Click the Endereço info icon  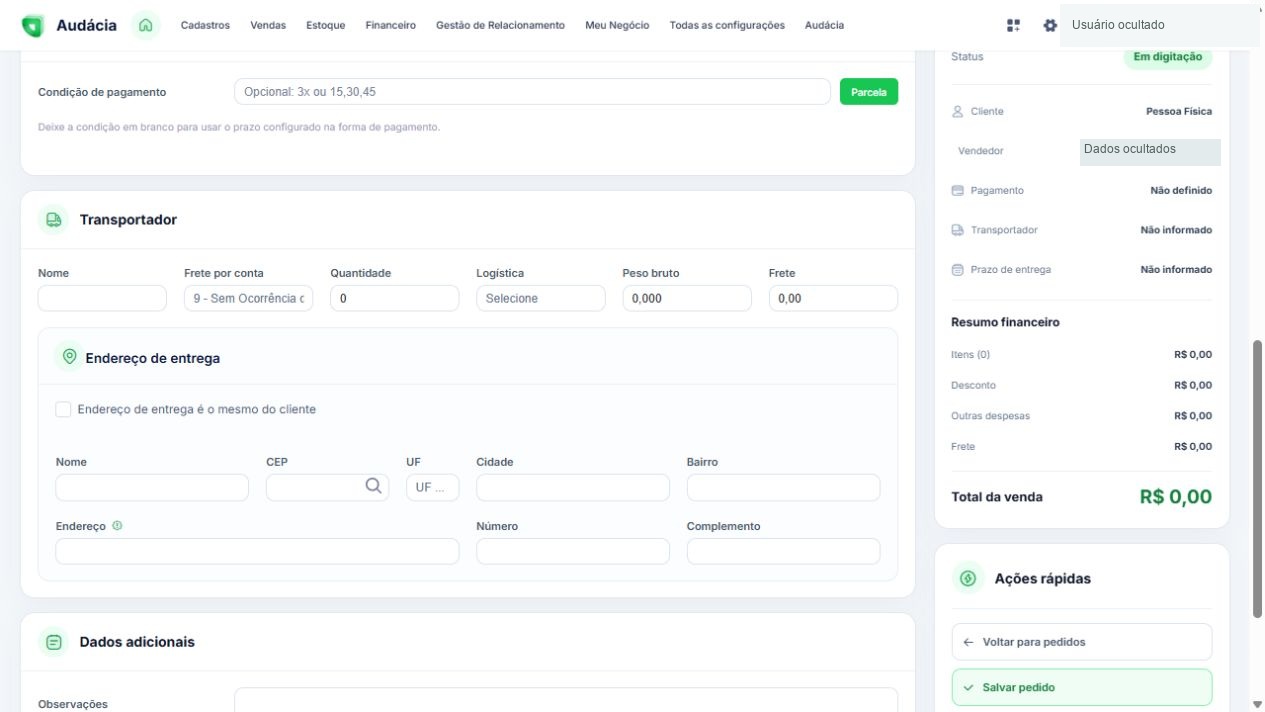[x=117, y=526]
